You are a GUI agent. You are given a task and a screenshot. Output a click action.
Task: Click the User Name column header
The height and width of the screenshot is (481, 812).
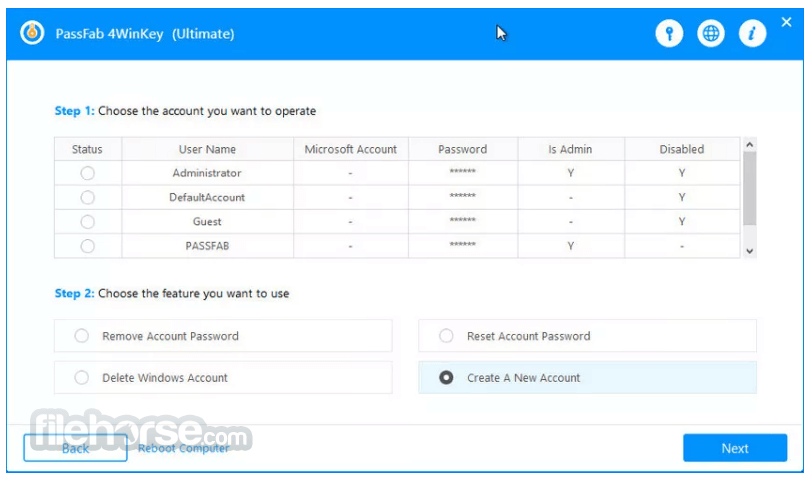coord(207,149)
